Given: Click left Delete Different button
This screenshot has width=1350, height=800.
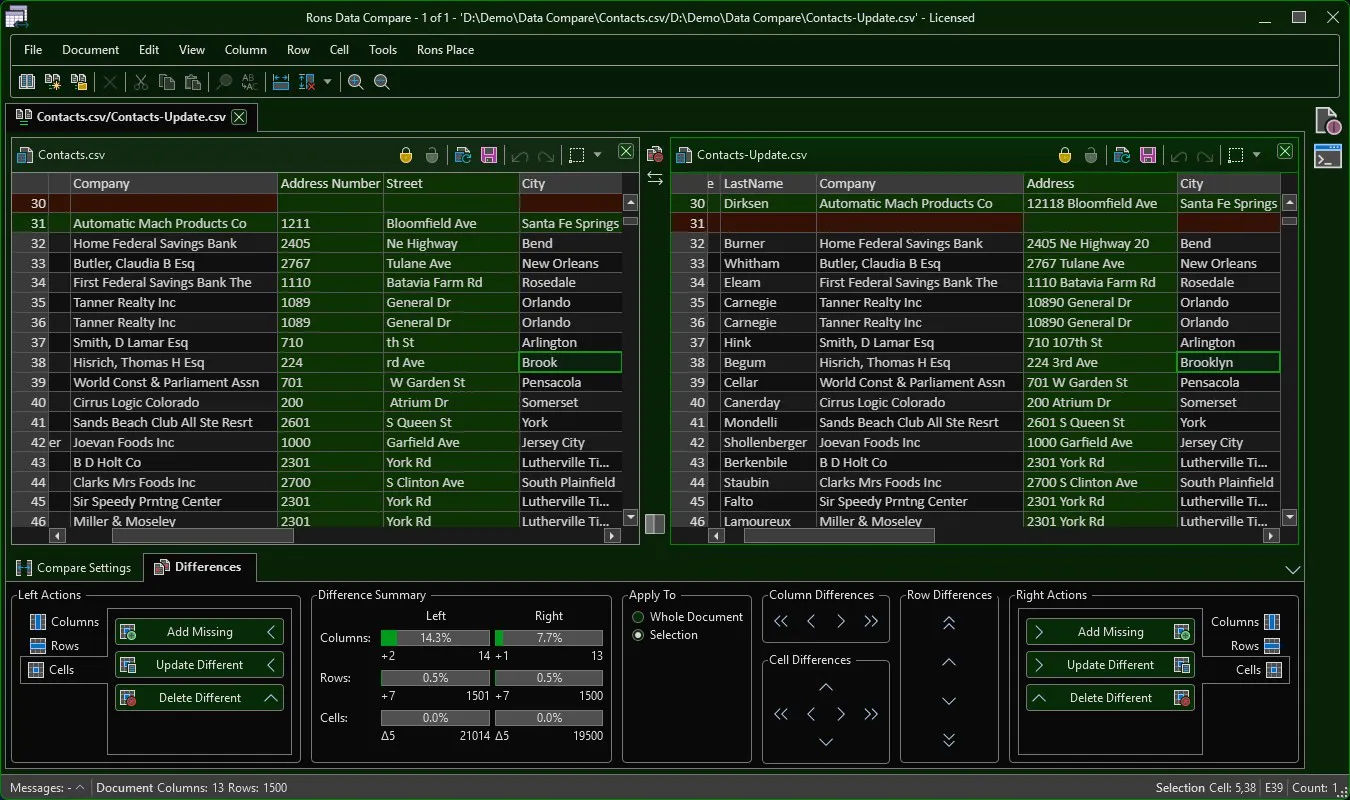Looking at the screenshot, I should (199, 698).
